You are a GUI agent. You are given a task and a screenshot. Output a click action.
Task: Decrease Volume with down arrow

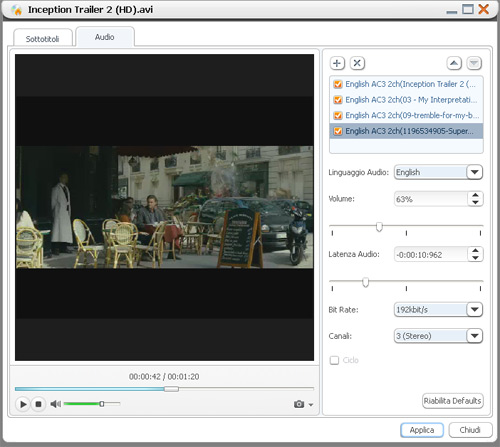475,202
